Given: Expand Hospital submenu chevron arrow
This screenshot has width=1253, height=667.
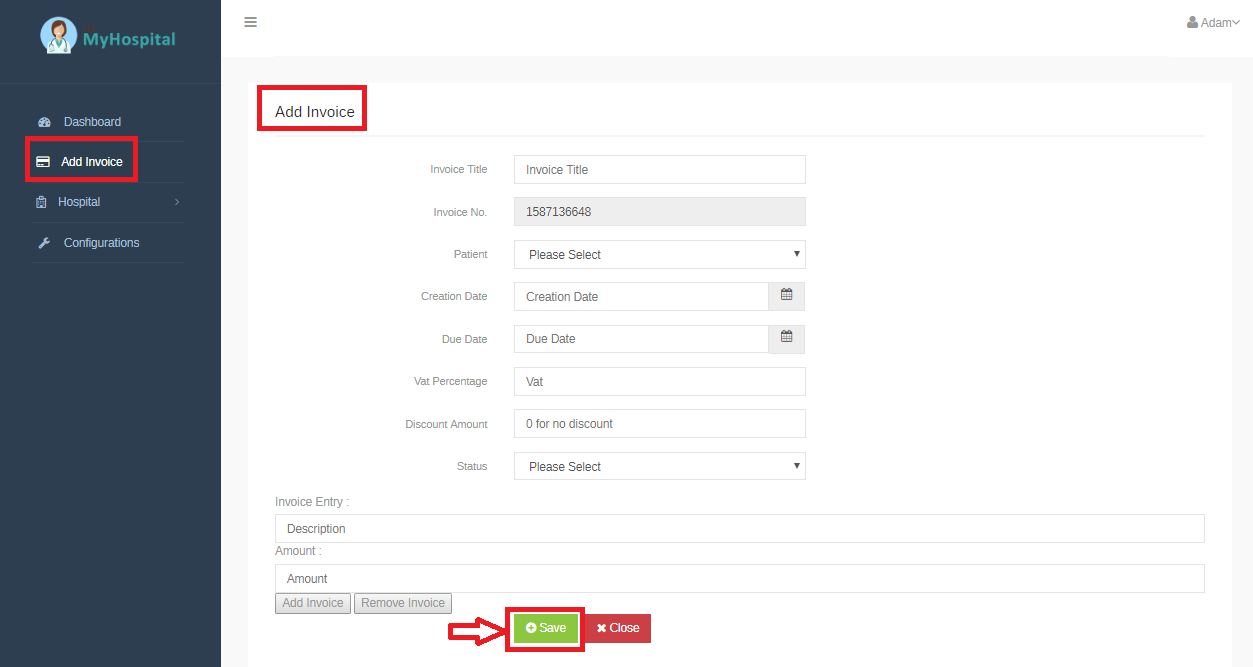Looking at the screenshot, I should tap(177, 202).
